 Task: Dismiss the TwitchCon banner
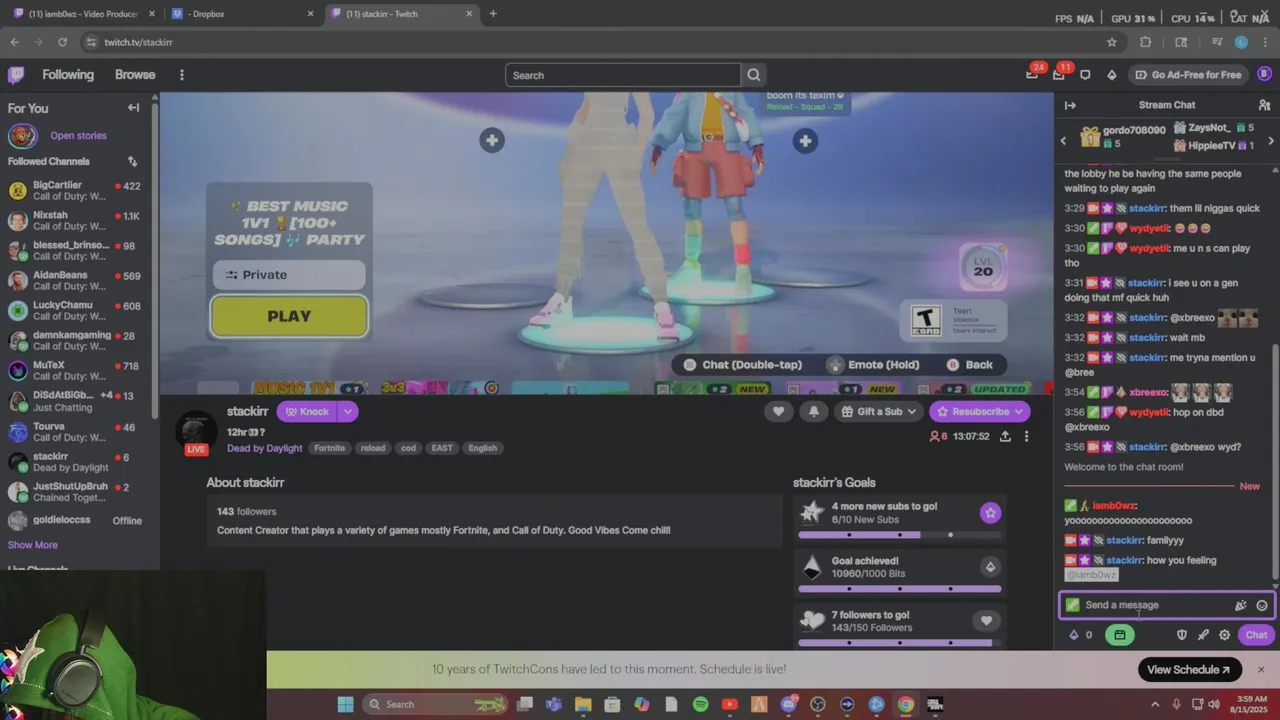tap(1261, 669)
